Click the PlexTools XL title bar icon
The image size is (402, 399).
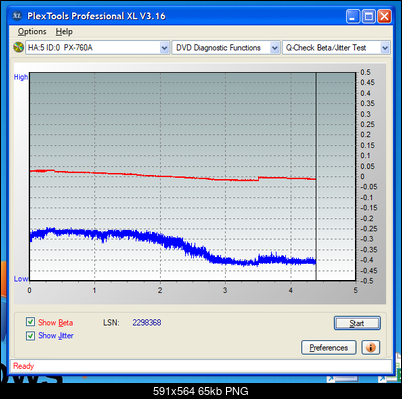click(x=17, y=16)
